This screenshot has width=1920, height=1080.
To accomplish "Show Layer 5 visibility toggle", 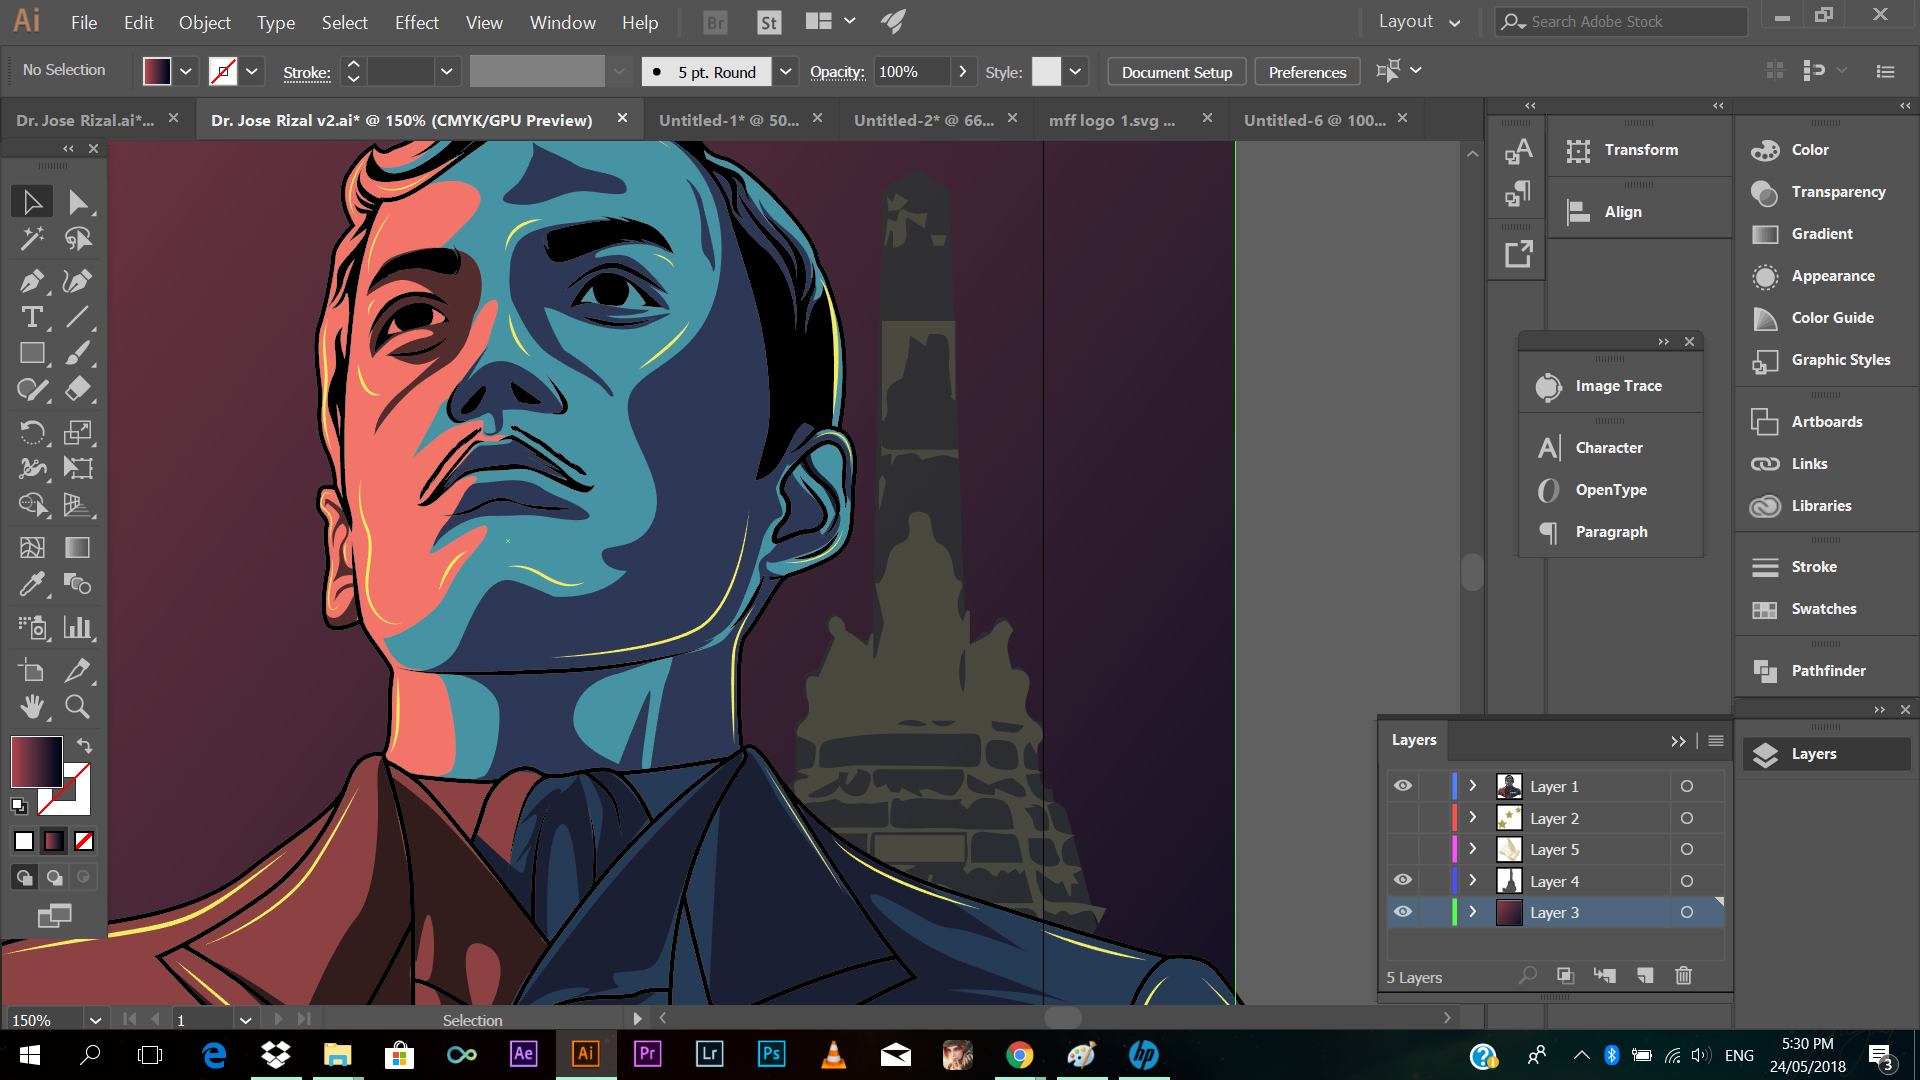I will click(x=1403, y=849).
